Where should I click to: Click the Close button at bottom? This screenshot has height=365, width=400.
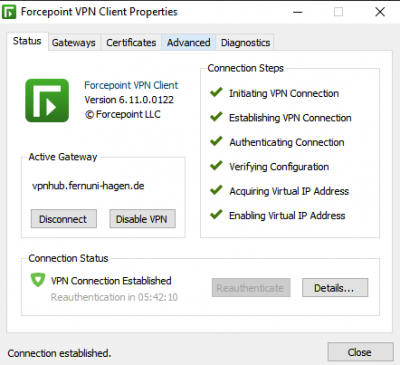click(x=360, y=352)
